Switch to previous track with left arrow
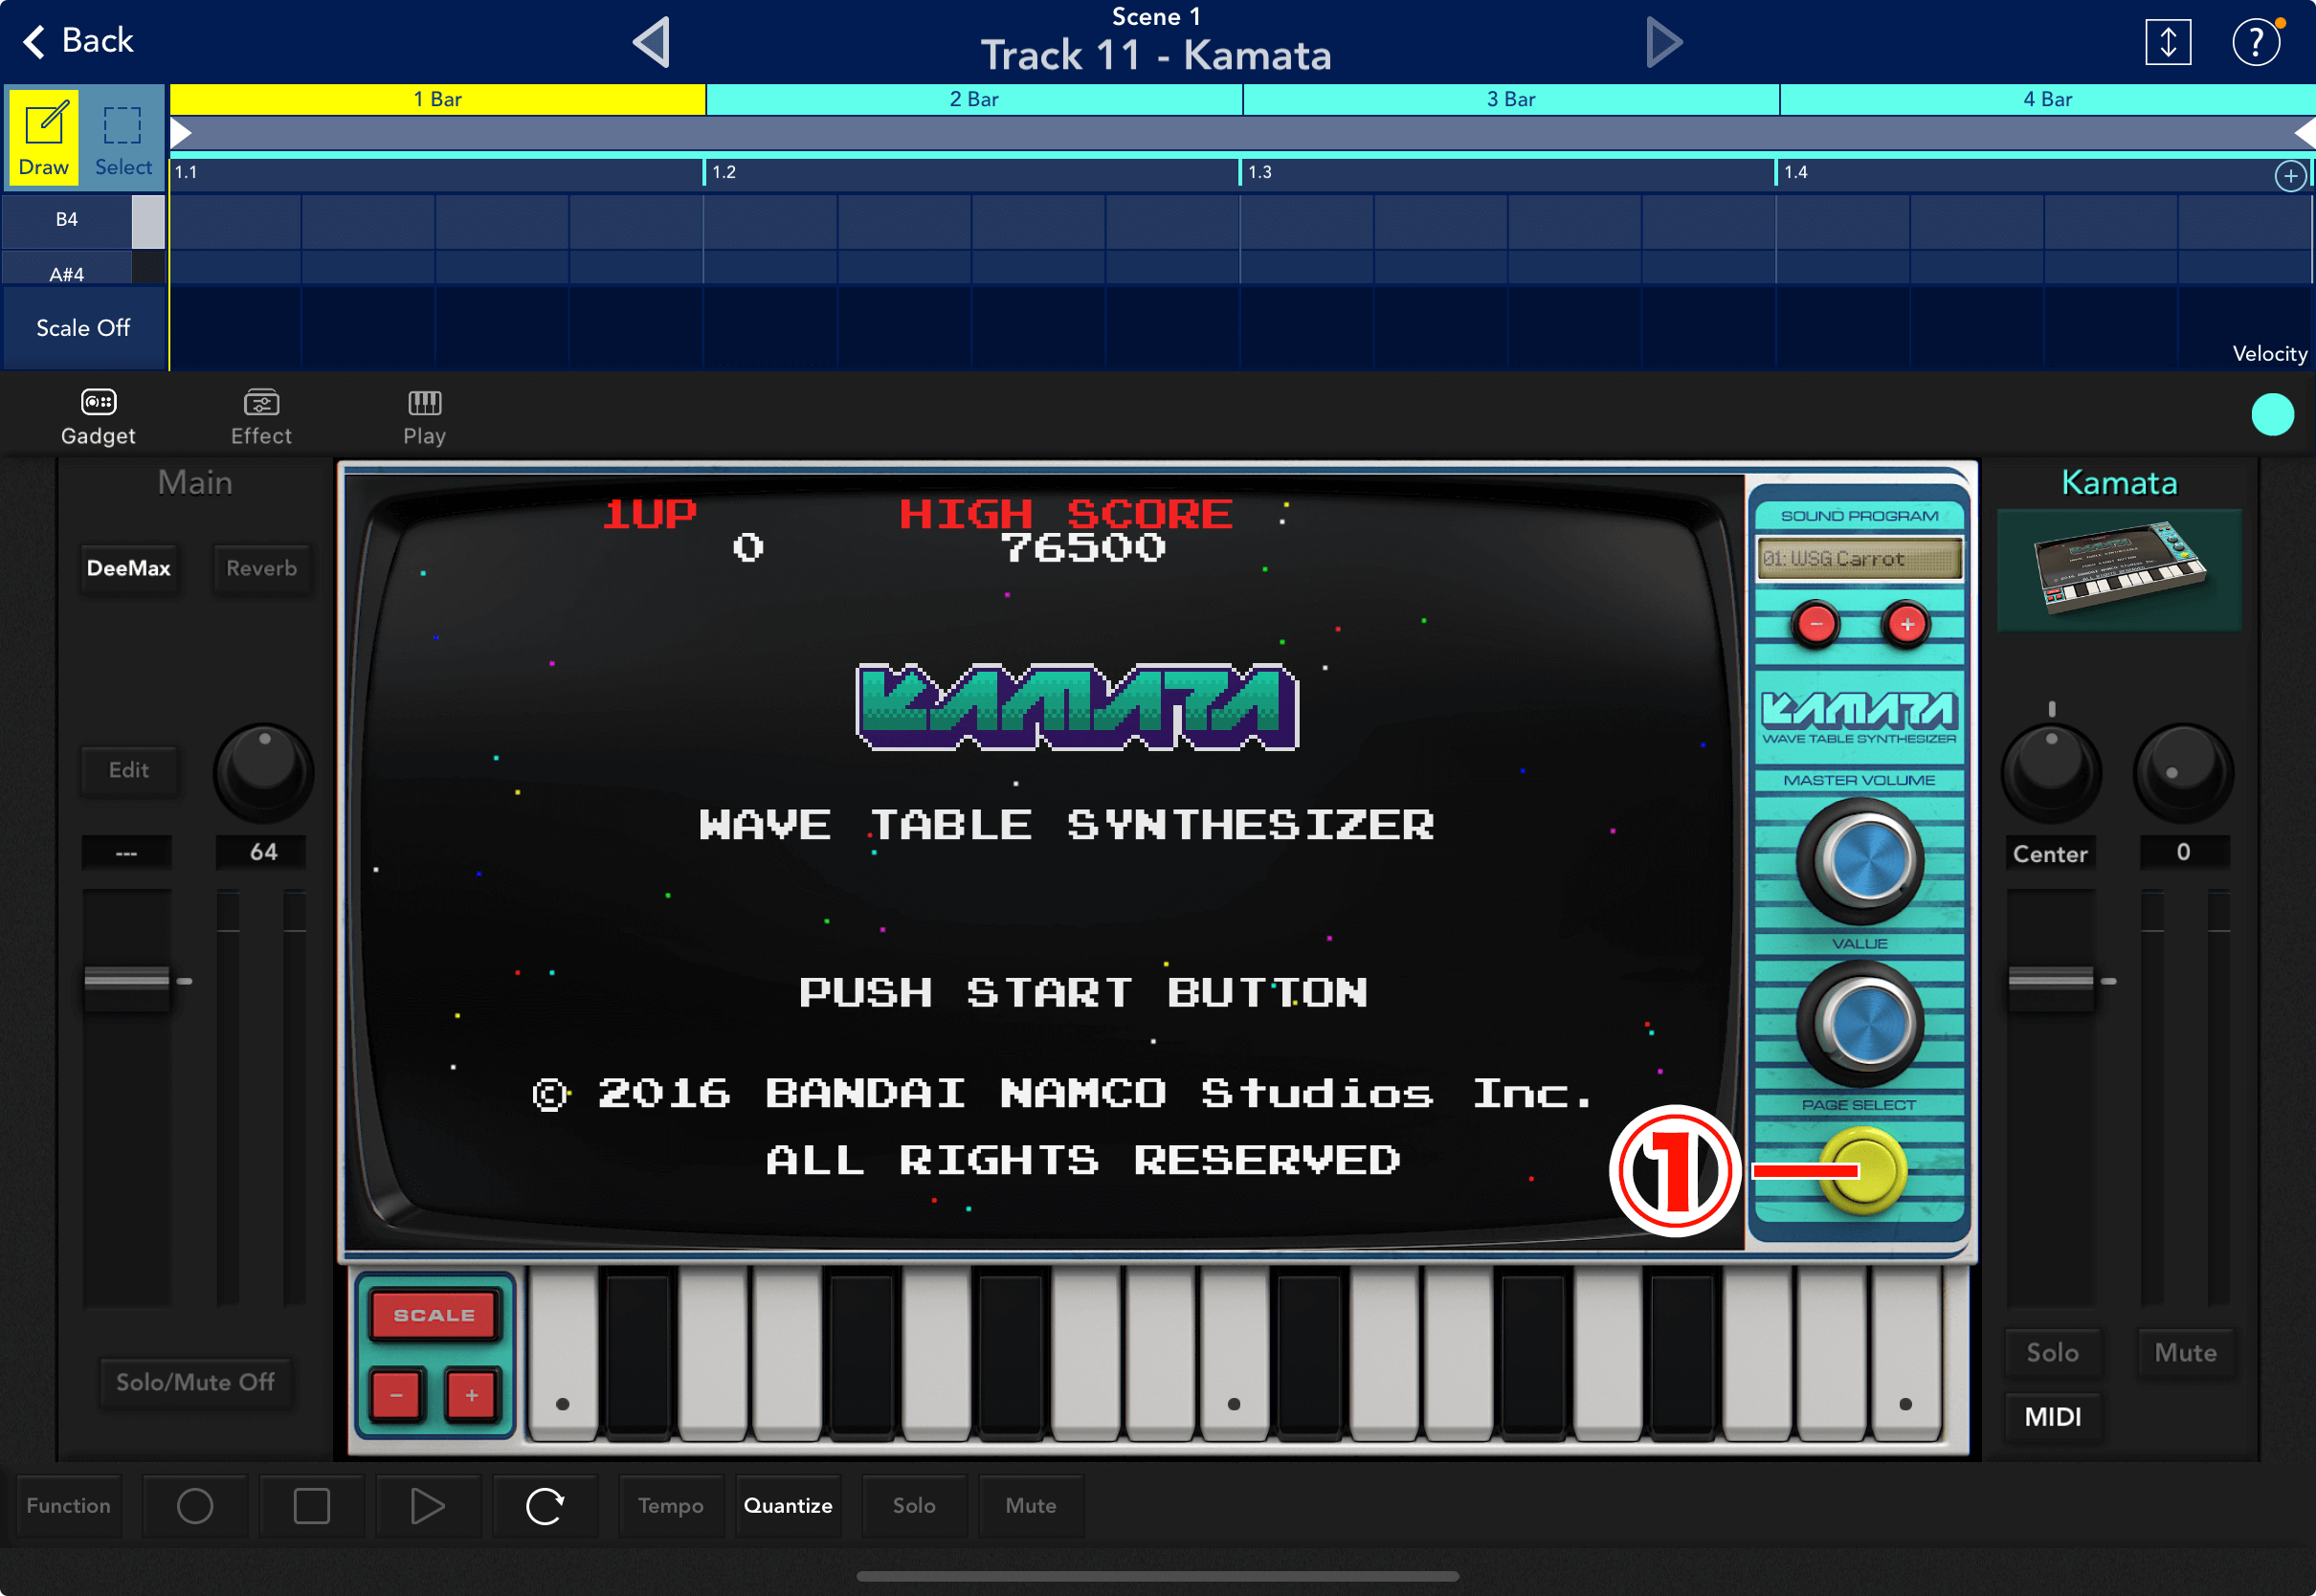 pos(652,42)
